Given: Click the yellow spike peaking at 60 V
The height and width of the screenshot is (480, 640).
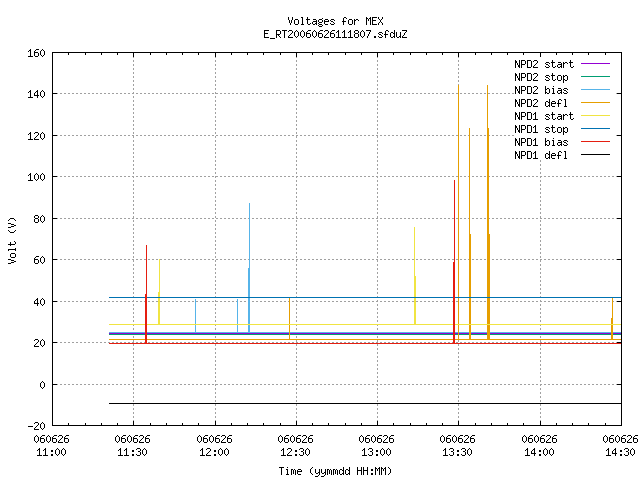Looking at the screenshot, I should coord(159,292).
